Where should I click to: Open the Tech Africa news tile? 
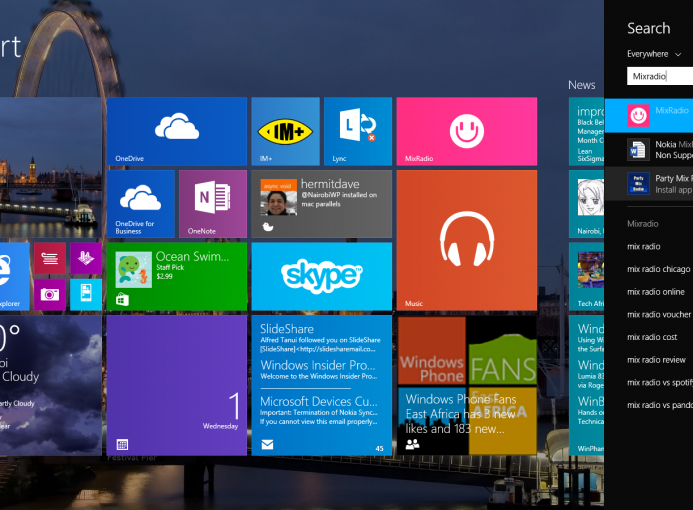[586, 276]
